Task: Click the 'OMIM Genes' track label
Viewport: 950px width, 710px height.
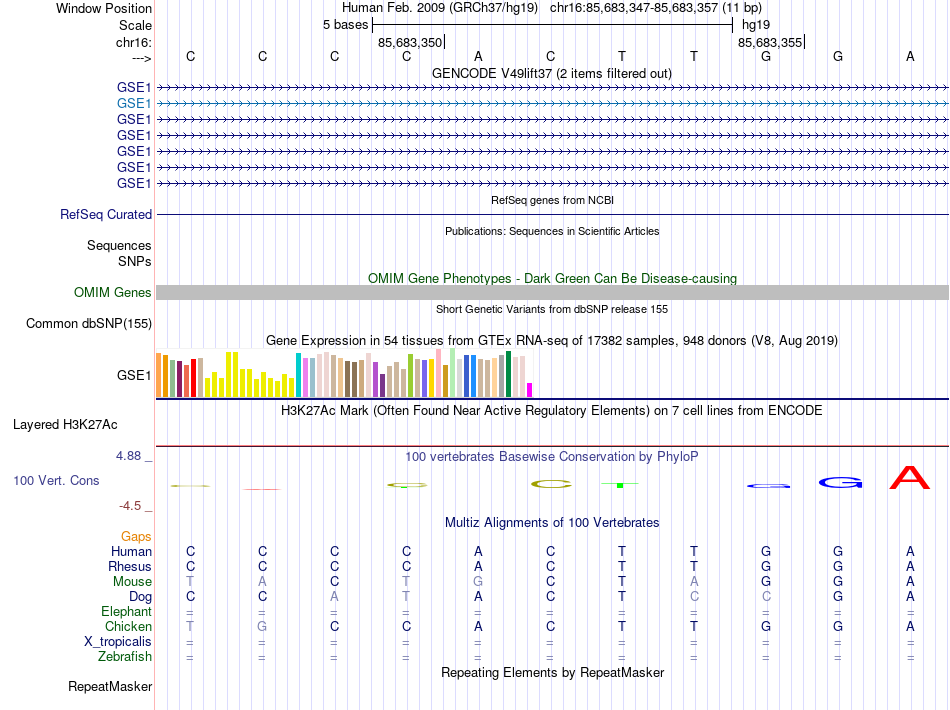Action: 112,293
